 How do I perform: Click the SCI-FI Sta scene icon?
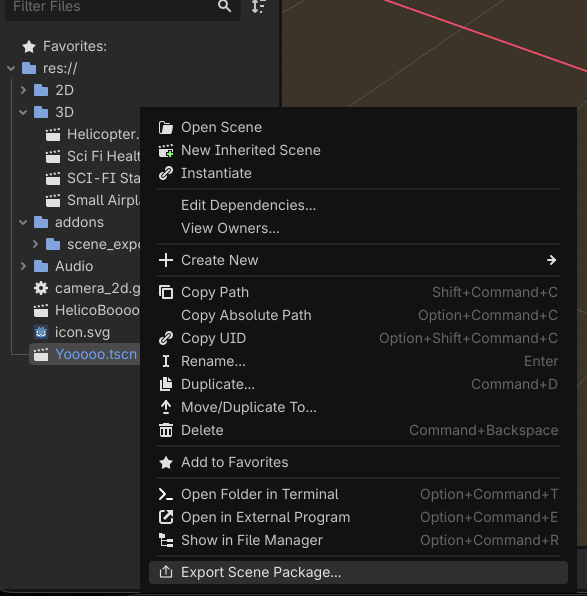point(53,179)
